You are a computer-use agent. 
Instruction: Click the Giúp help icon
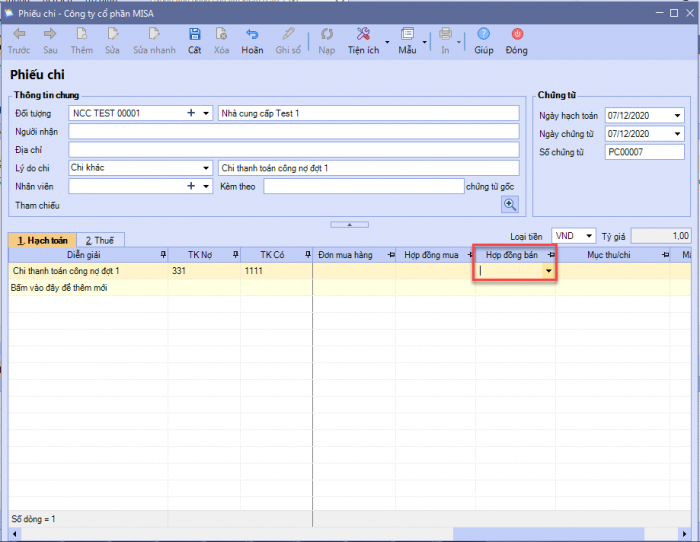(483, 34)
